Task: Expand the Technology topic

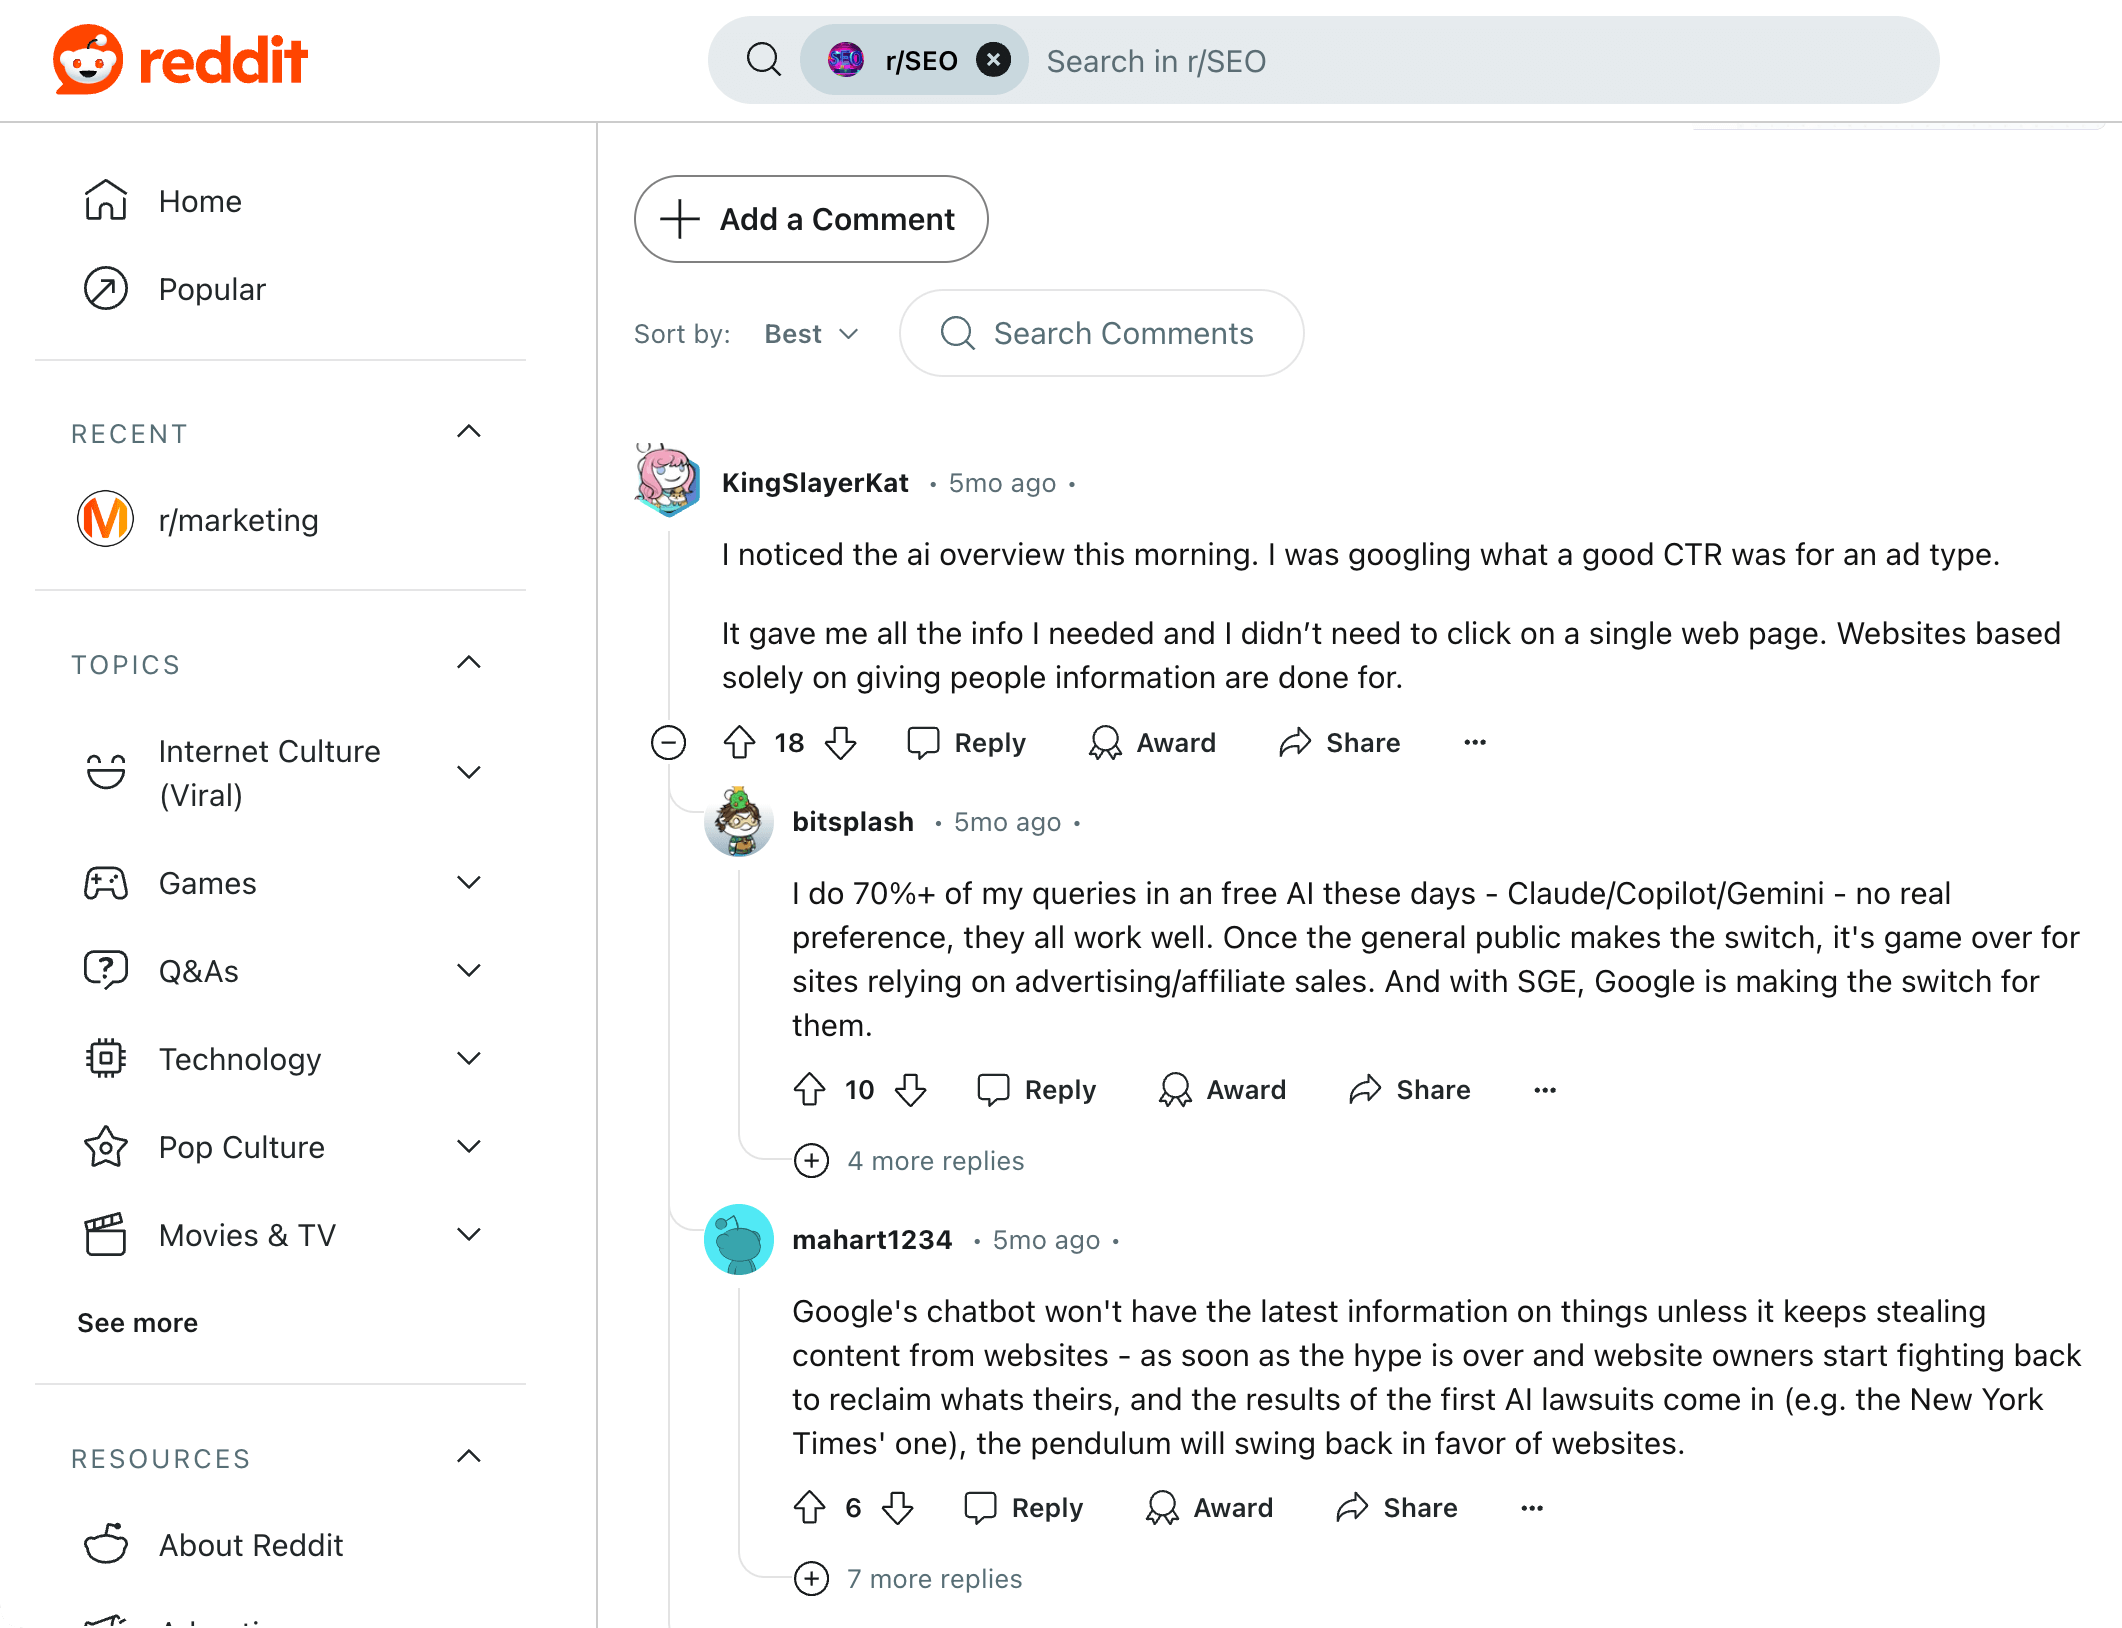Action: click(x=469, y=1058)
